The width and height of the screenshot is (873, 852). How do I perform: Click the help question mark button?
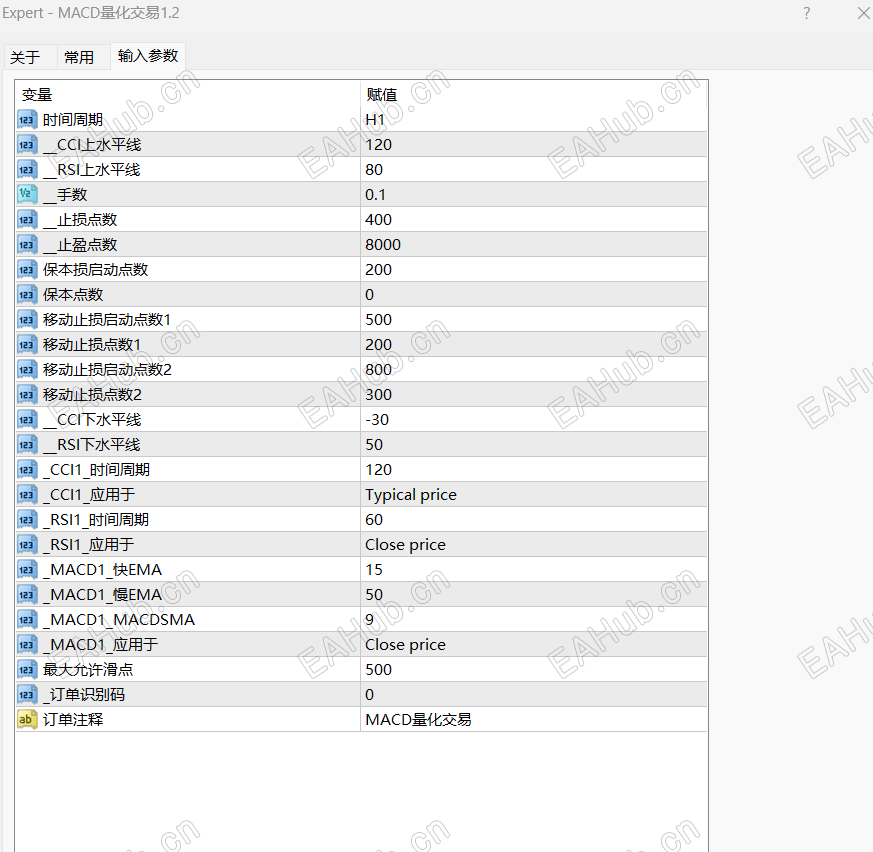click(807, 13)
